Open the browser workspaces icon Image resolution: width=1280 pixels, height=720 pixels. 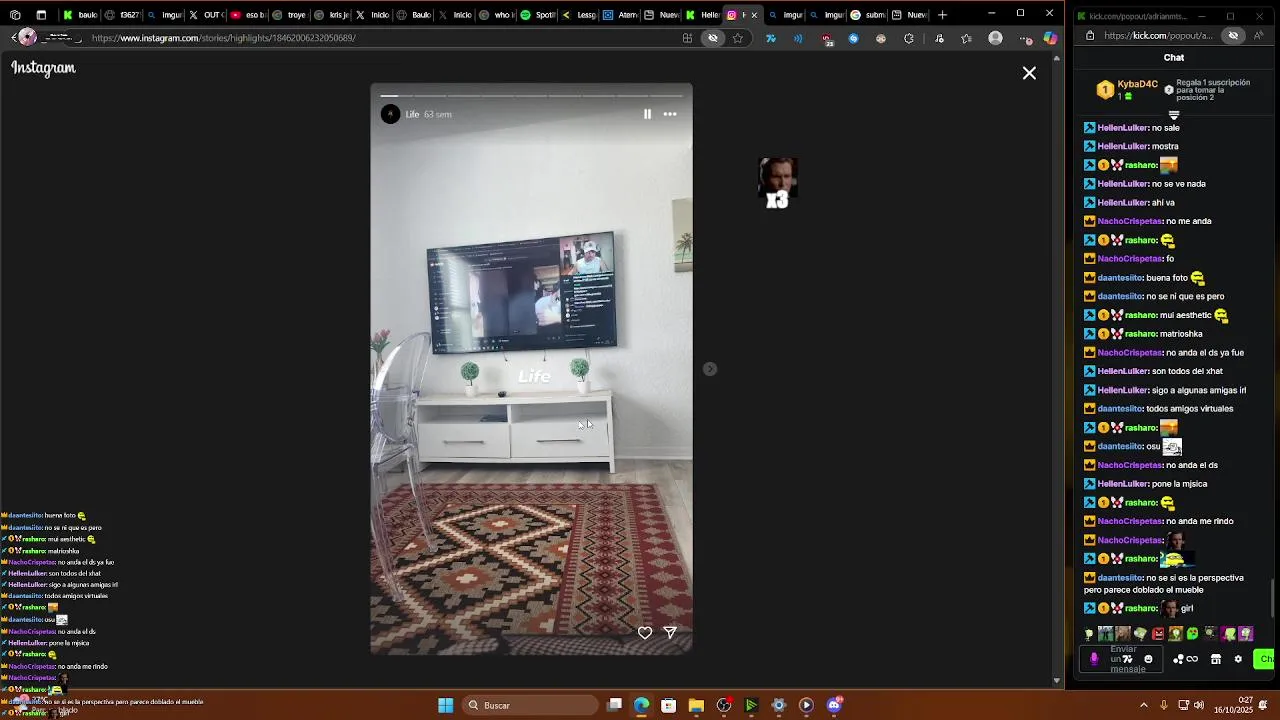click(15, 15)
